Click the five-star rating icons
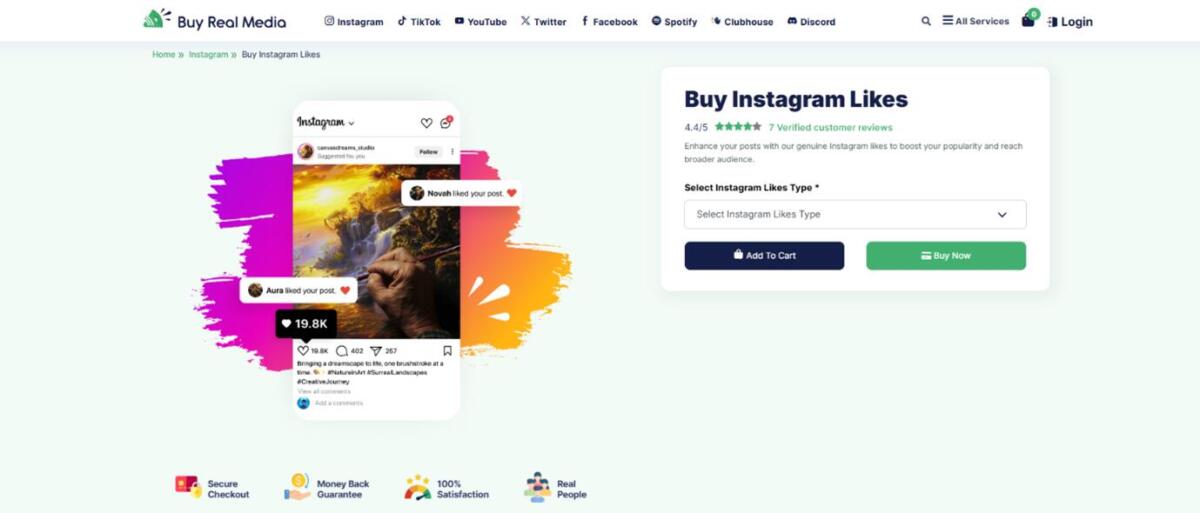This screenshot has height=513, width=1200. pyautogui.click(x=738, y=127)
